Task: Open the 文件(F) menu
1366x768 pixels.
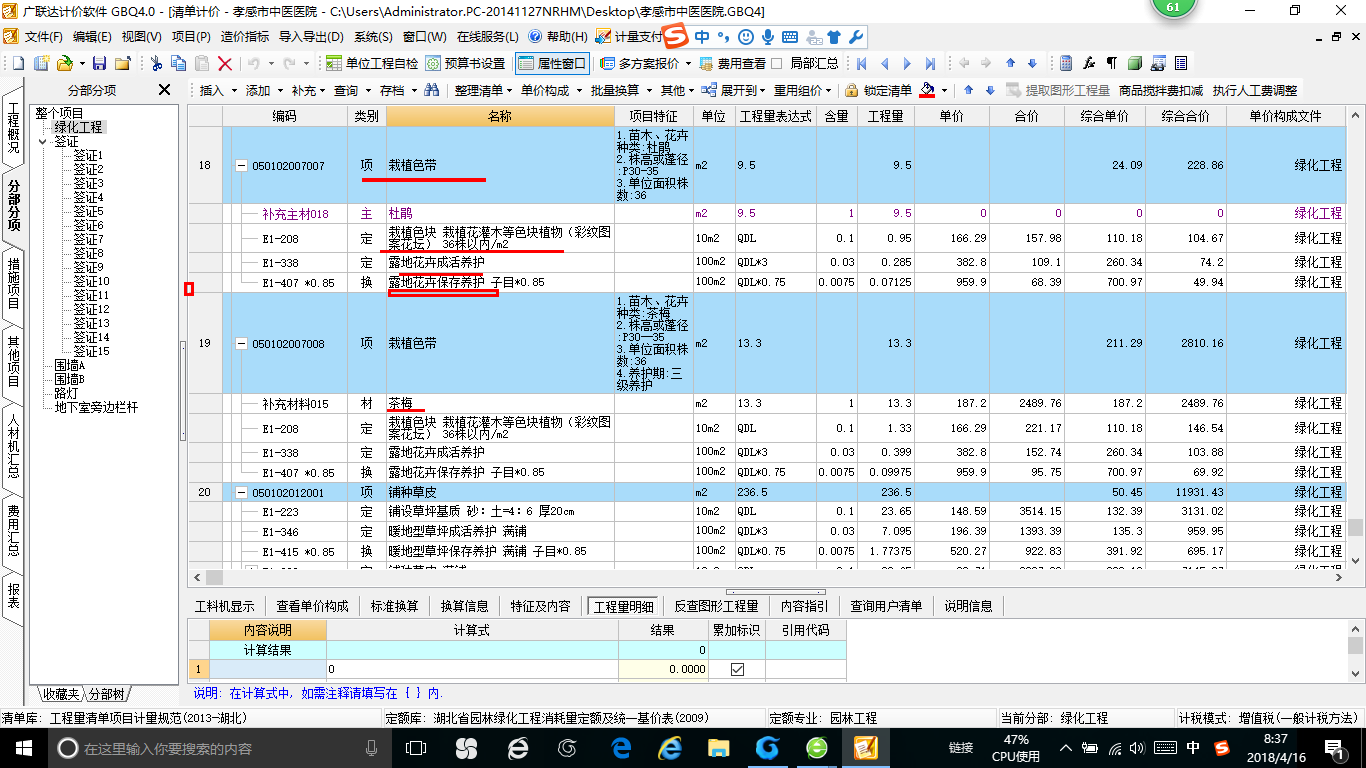Action: point(44,36)
